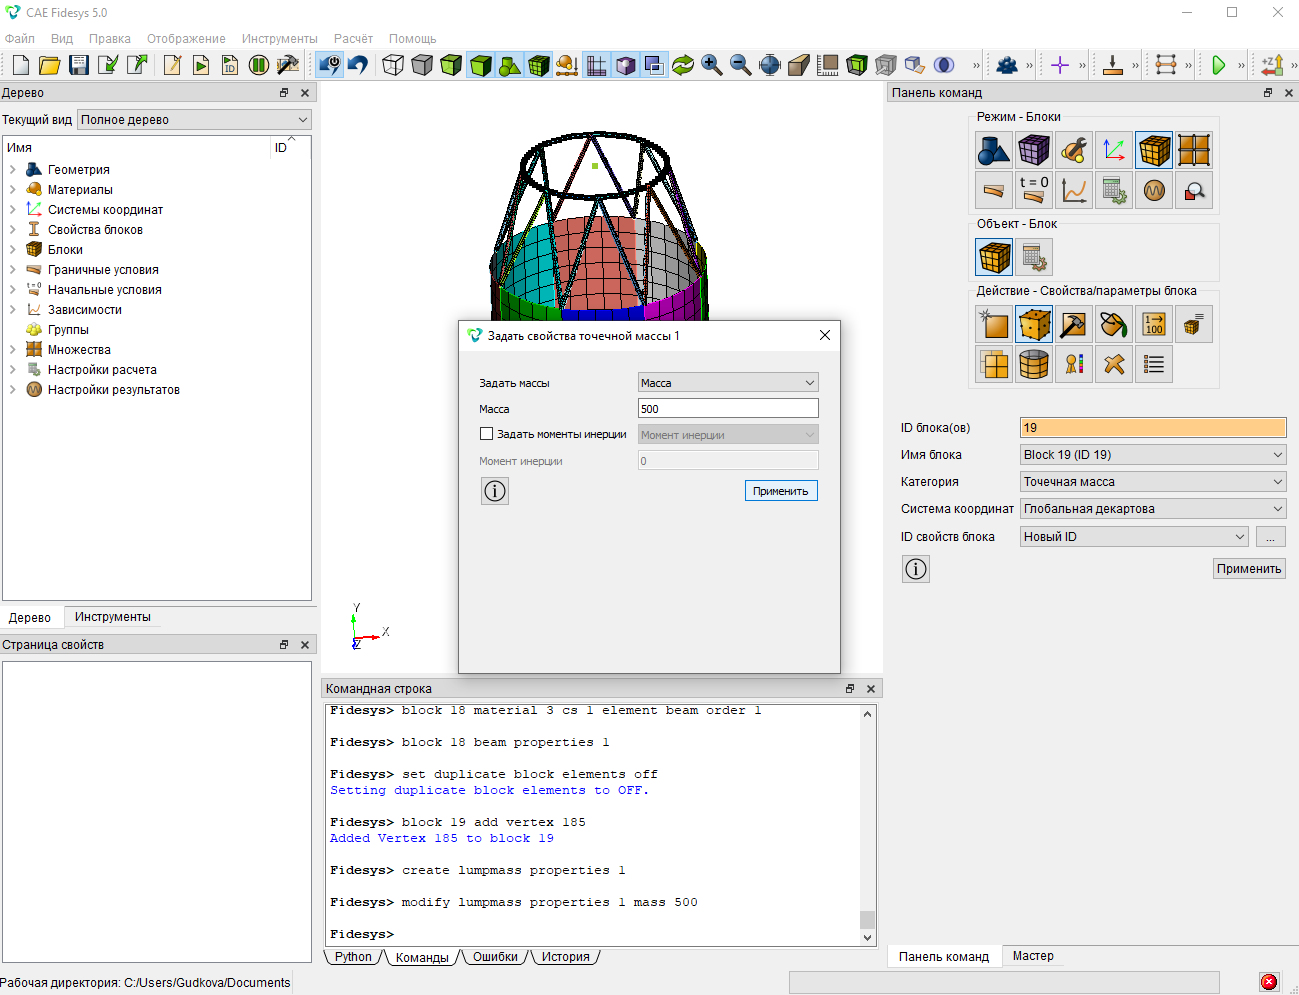Click the zoom out magnifier icon

741,65
